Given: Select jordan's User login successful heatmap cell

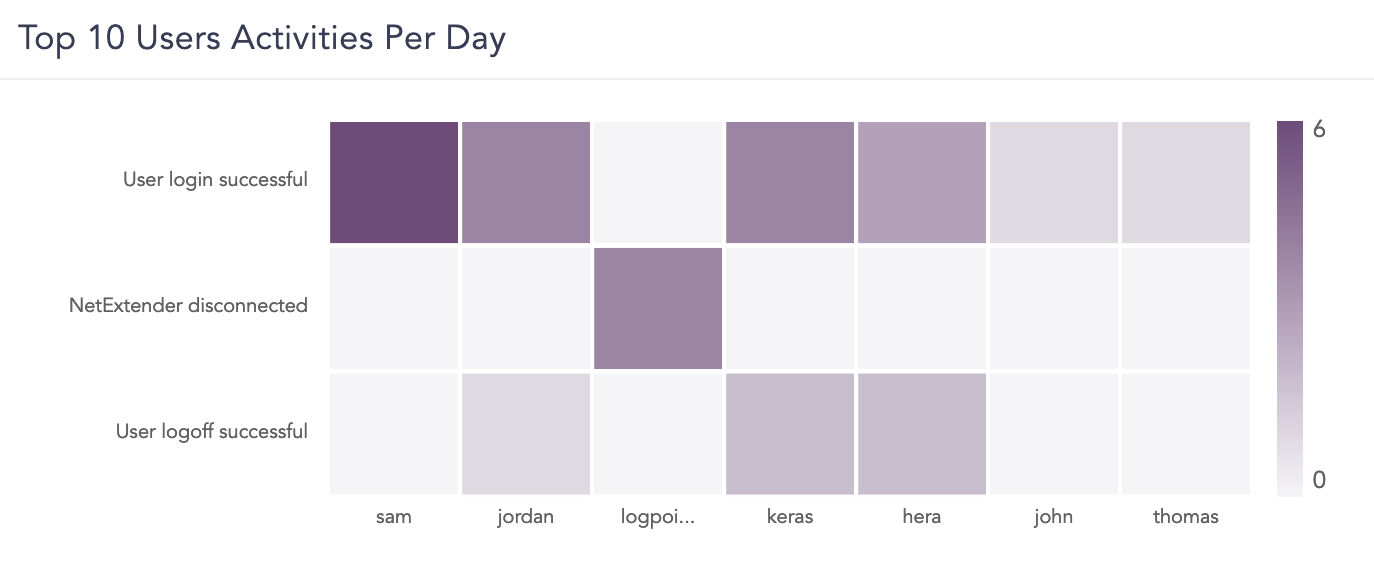Looking at the screenshot, I should click(x=526, y=182).
